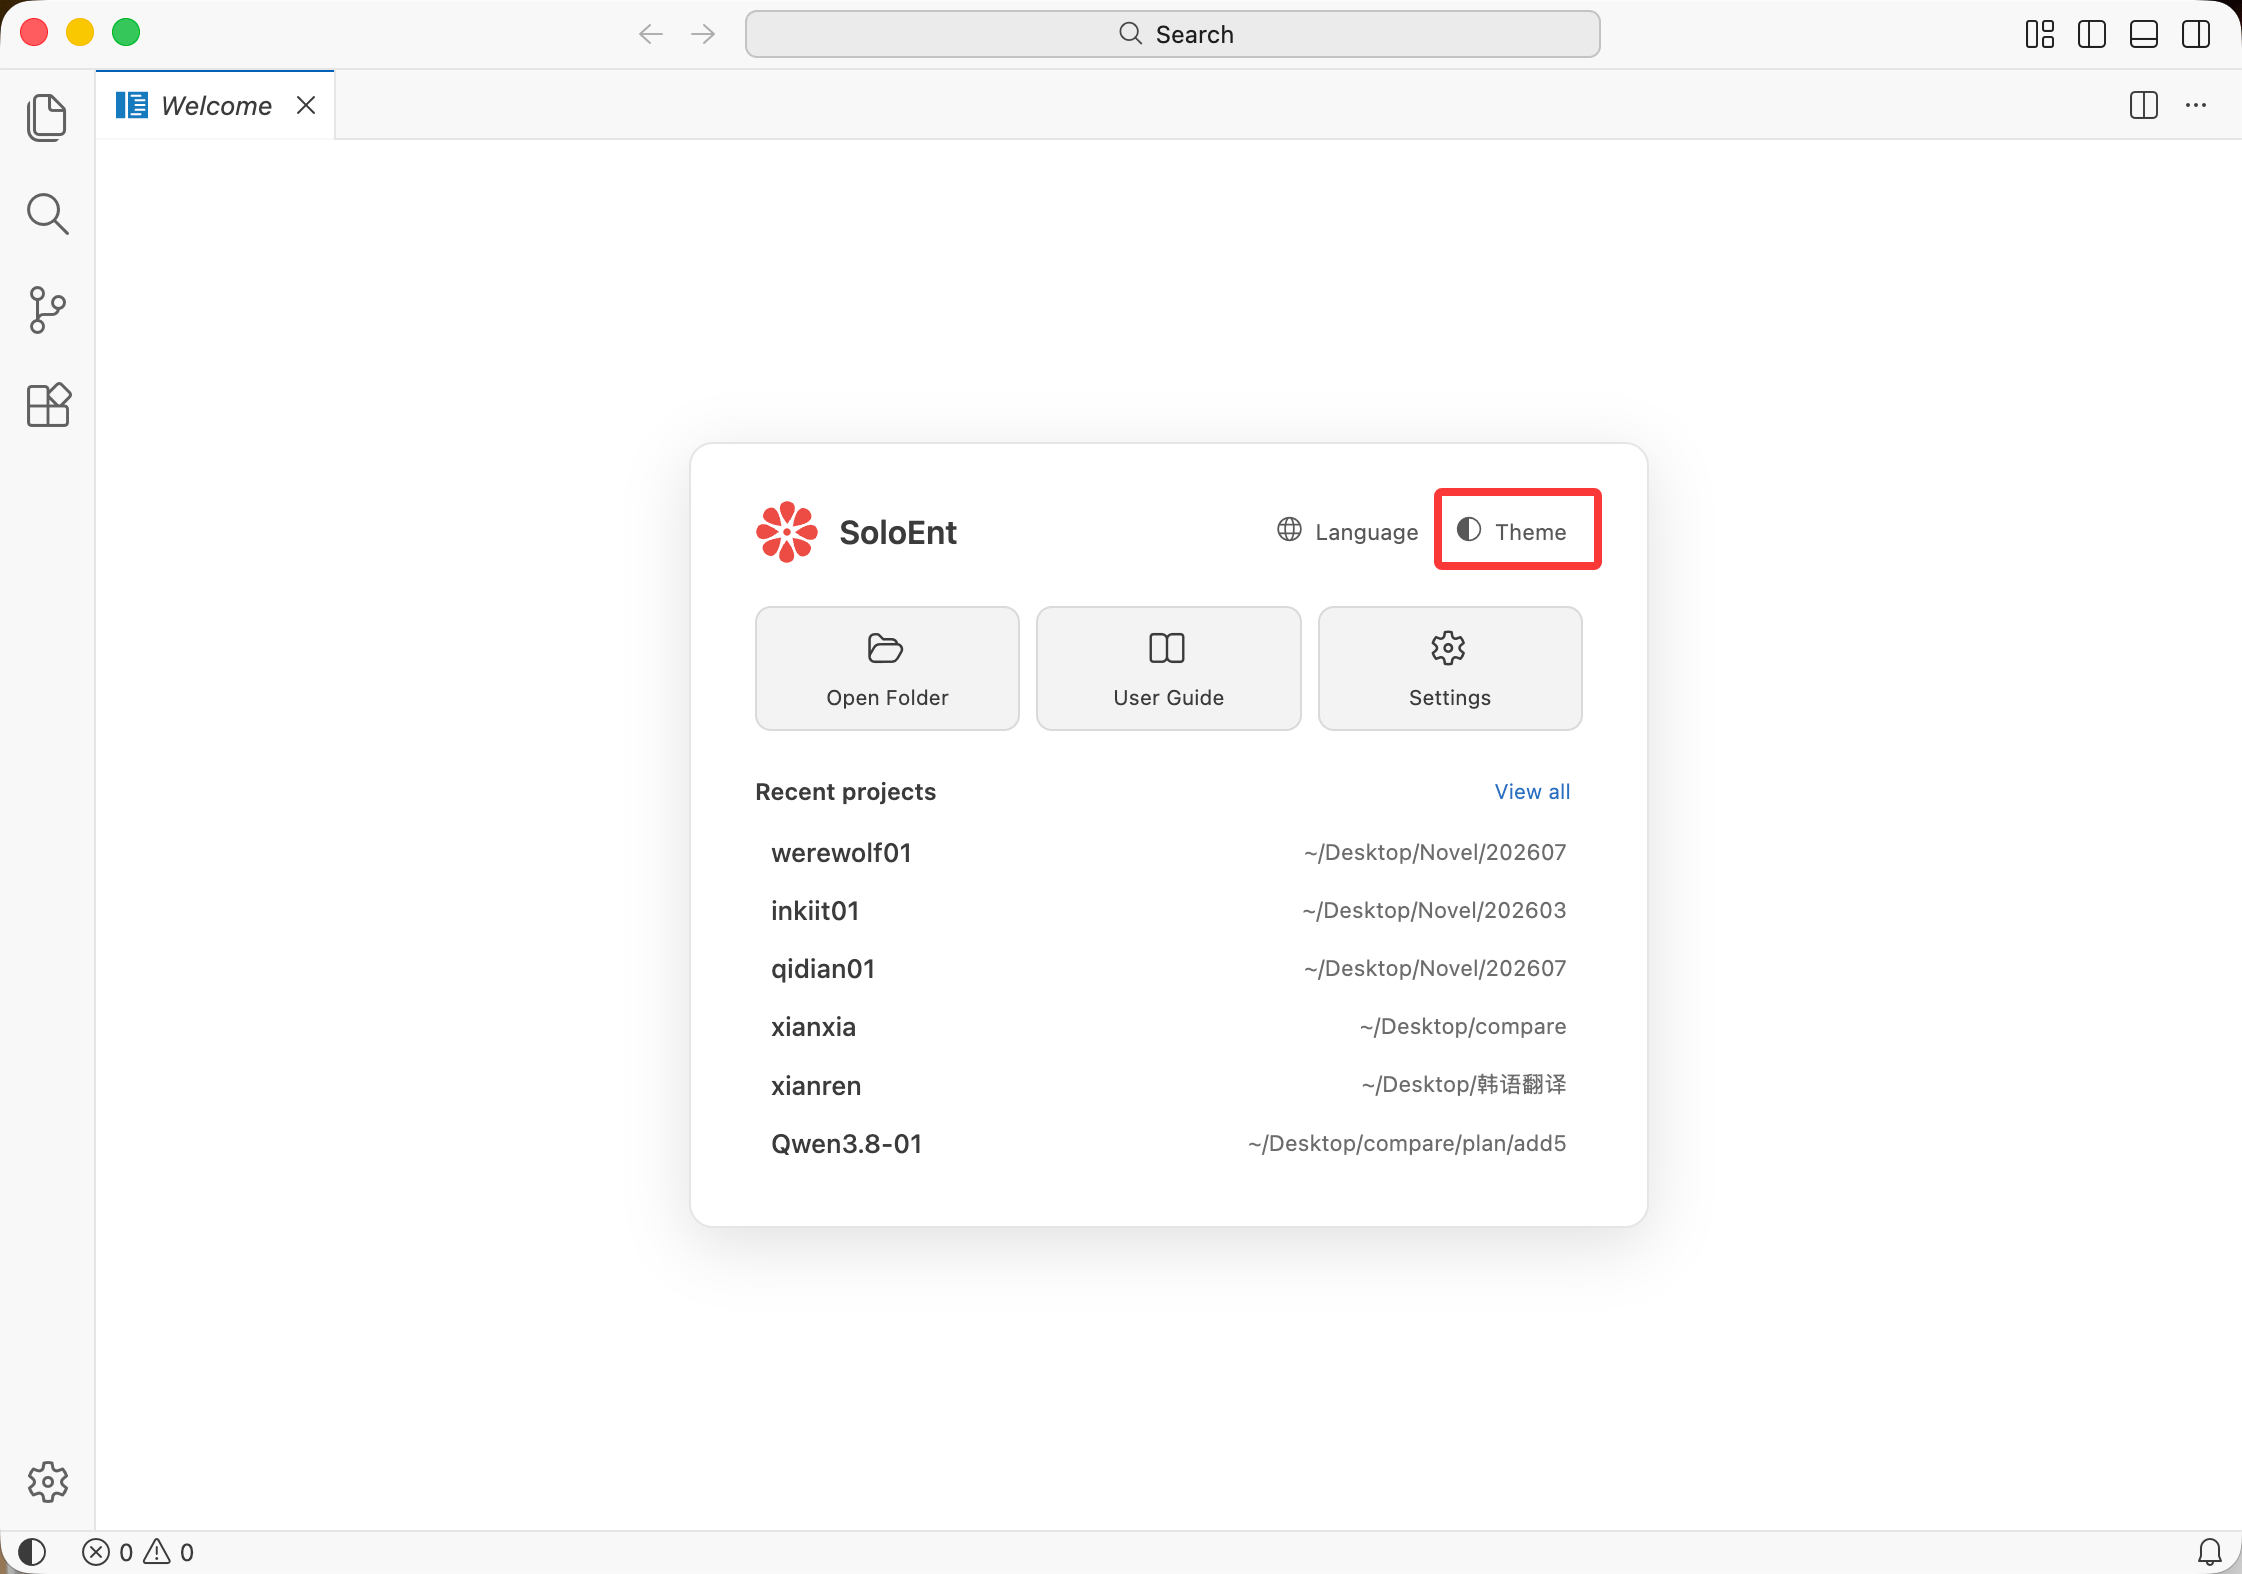Open the Customize Layout control

click(2040, 34)
